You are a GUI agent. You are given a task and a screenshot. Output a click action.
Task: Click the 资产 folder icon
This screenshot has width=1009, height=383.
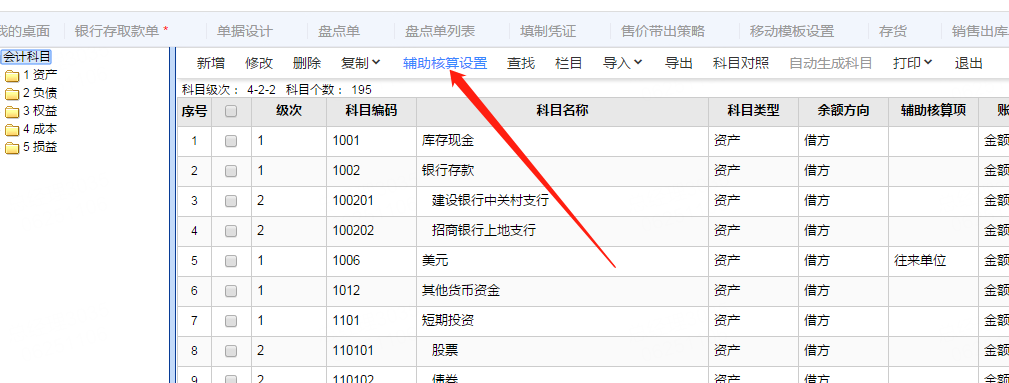tap(12, 76)
